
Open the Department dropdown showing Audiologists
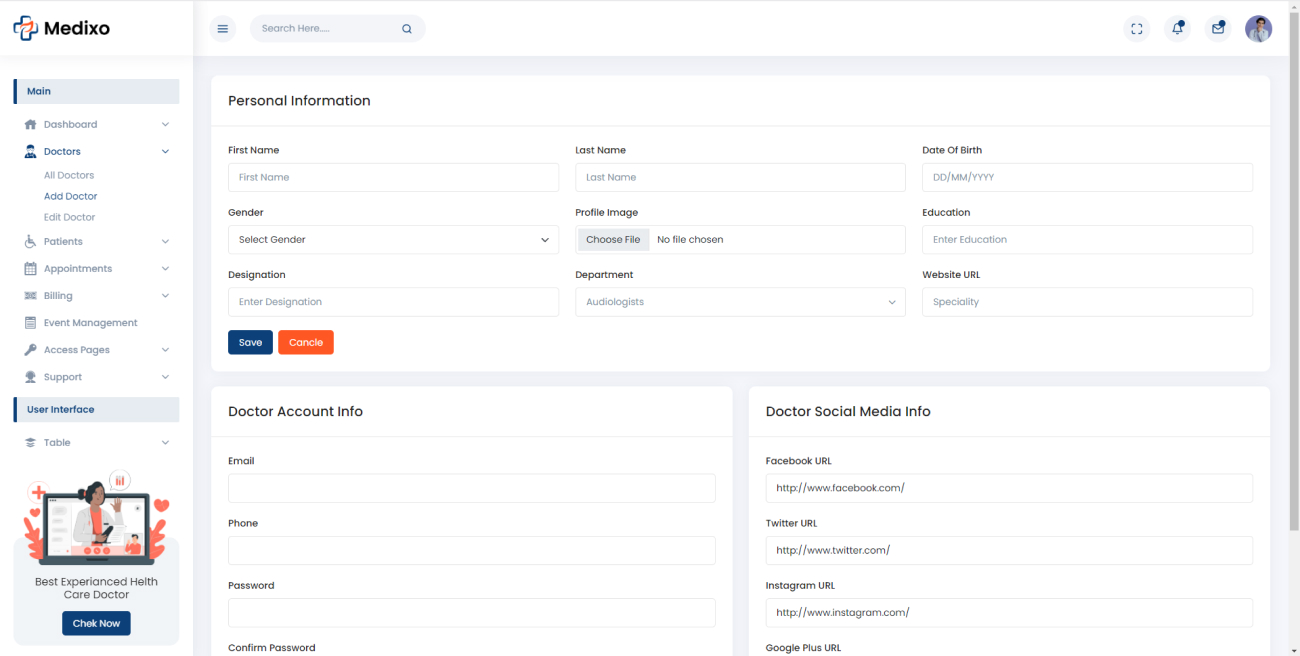pos(740,302)
